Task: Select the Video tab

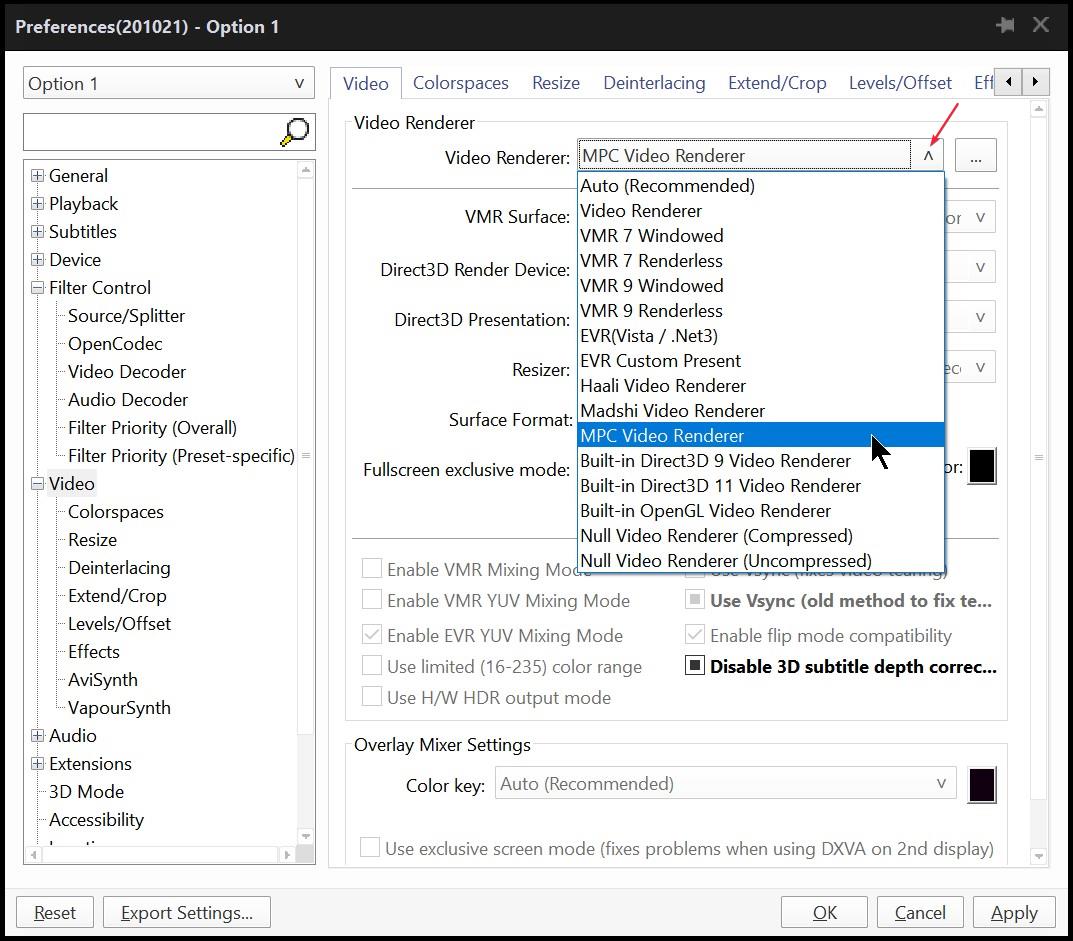Action: tap(365, 83)
